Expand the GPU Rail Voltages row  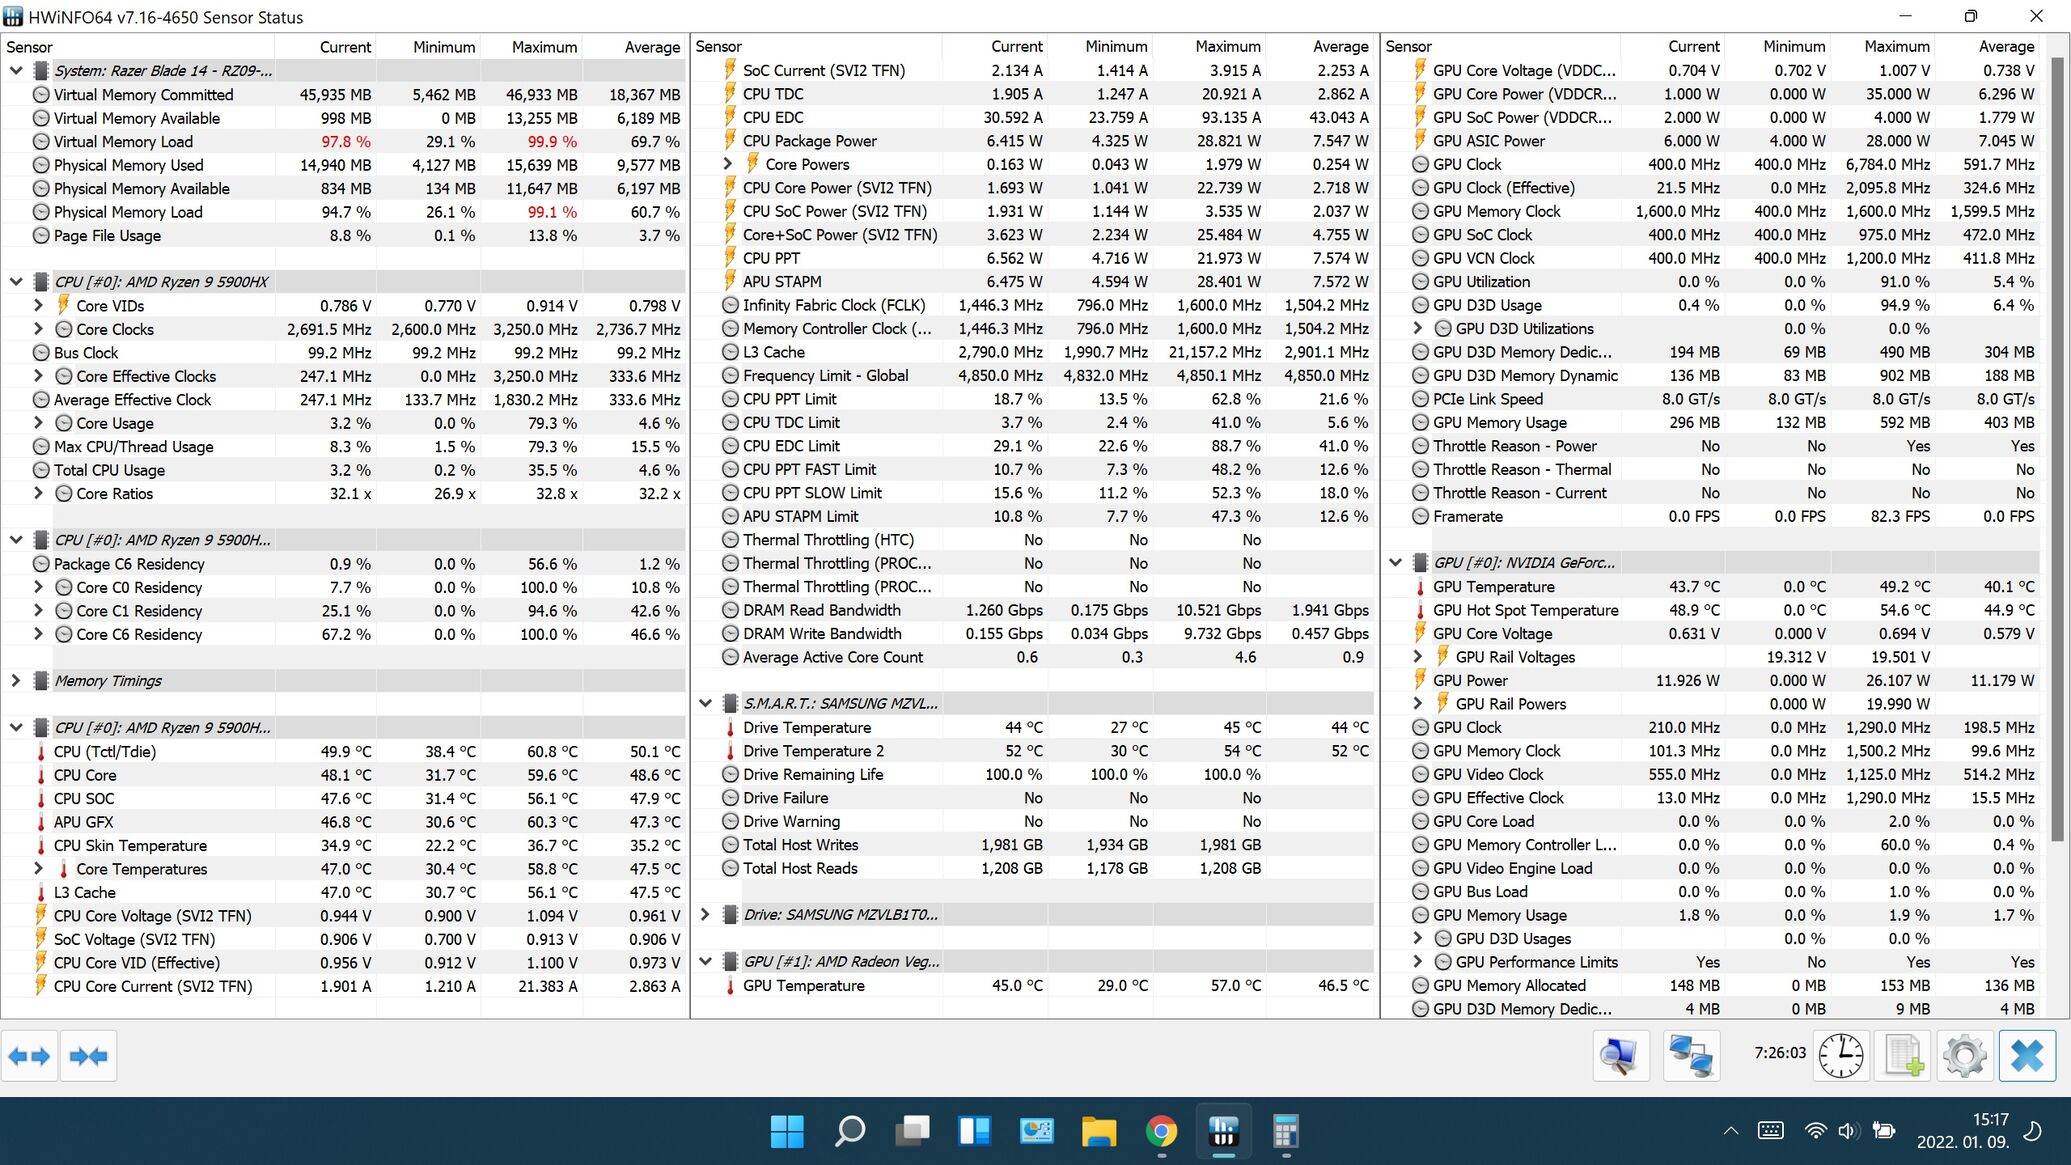(1417, 656)
